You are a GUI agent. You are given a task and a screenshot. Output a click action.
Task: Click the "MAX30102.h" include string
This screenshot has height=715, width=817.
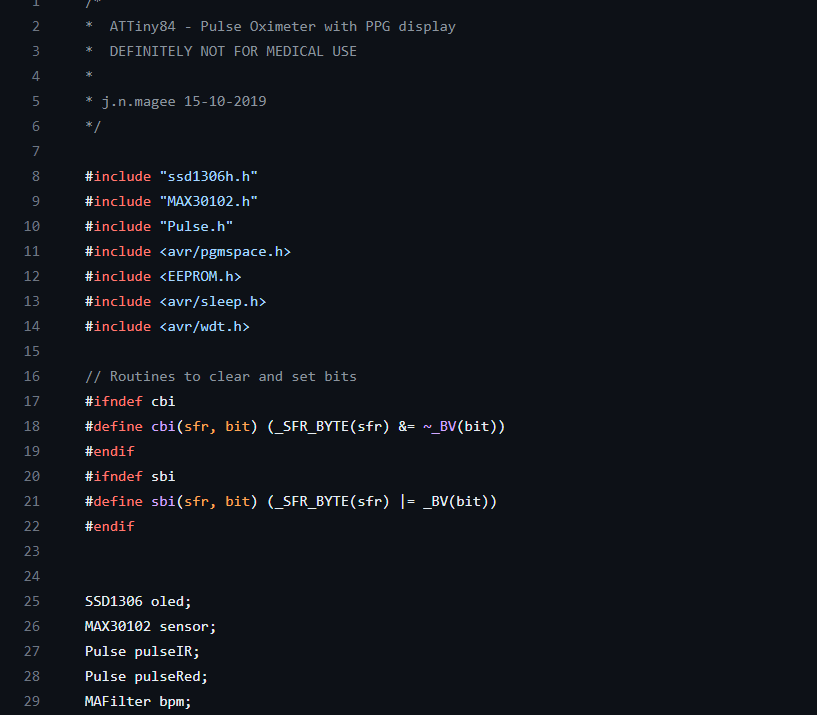[208, 201]
